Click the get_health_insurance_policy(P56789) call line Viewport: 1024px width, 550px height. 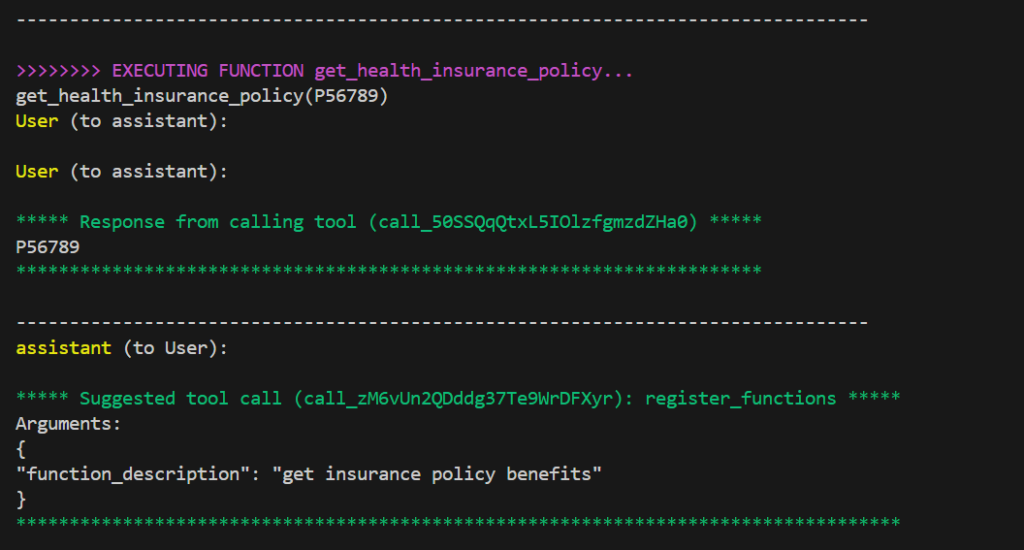point(202,96)
